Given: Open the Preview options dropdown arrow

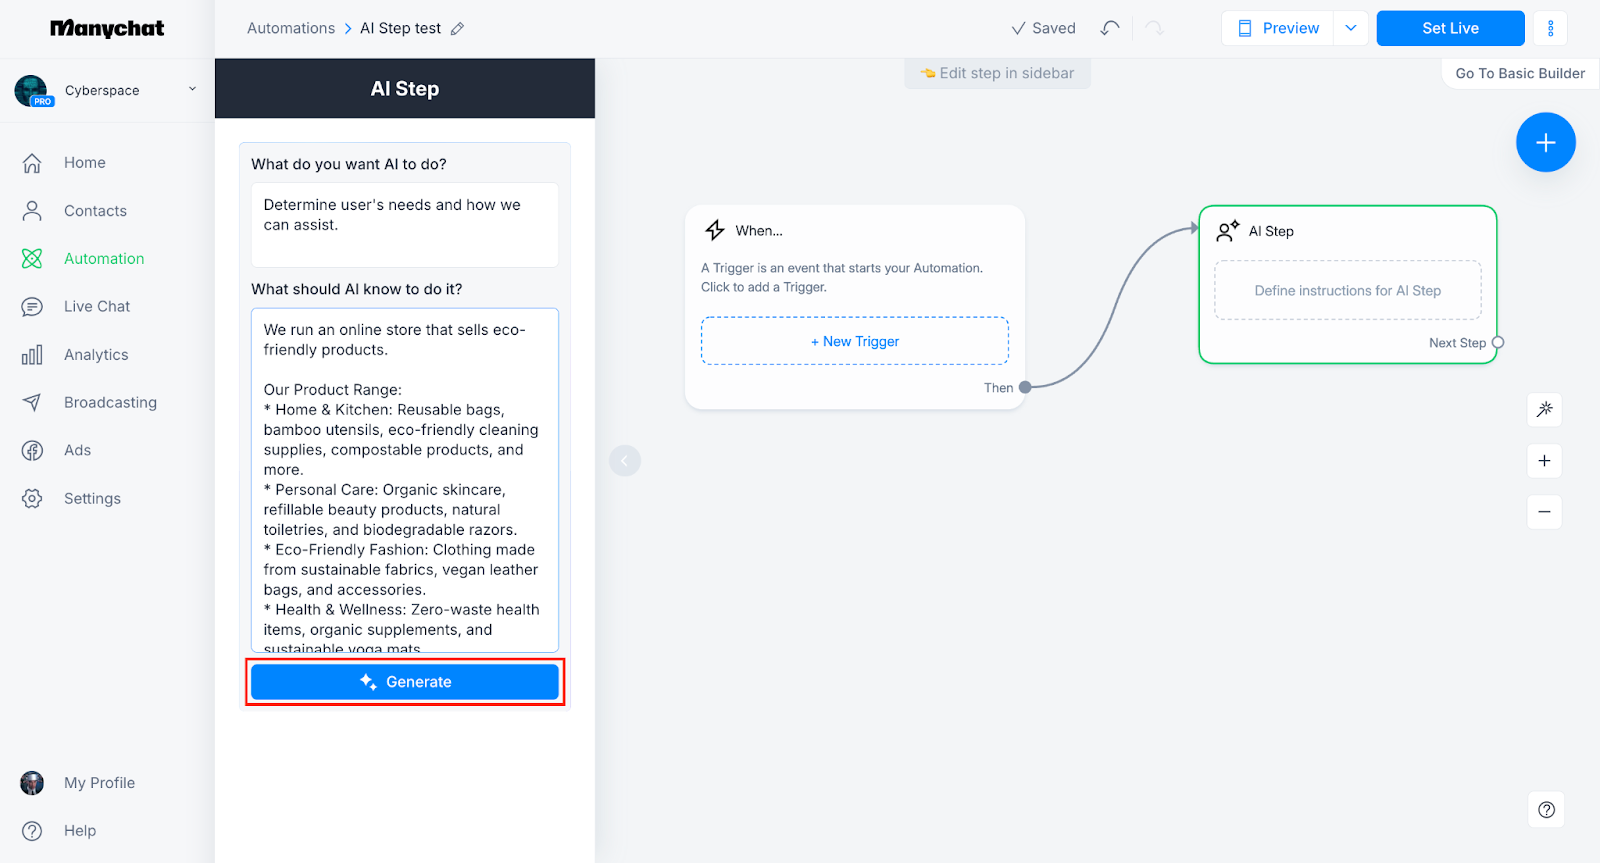Looking at the screenshot, I should [x=1350, y=28].
